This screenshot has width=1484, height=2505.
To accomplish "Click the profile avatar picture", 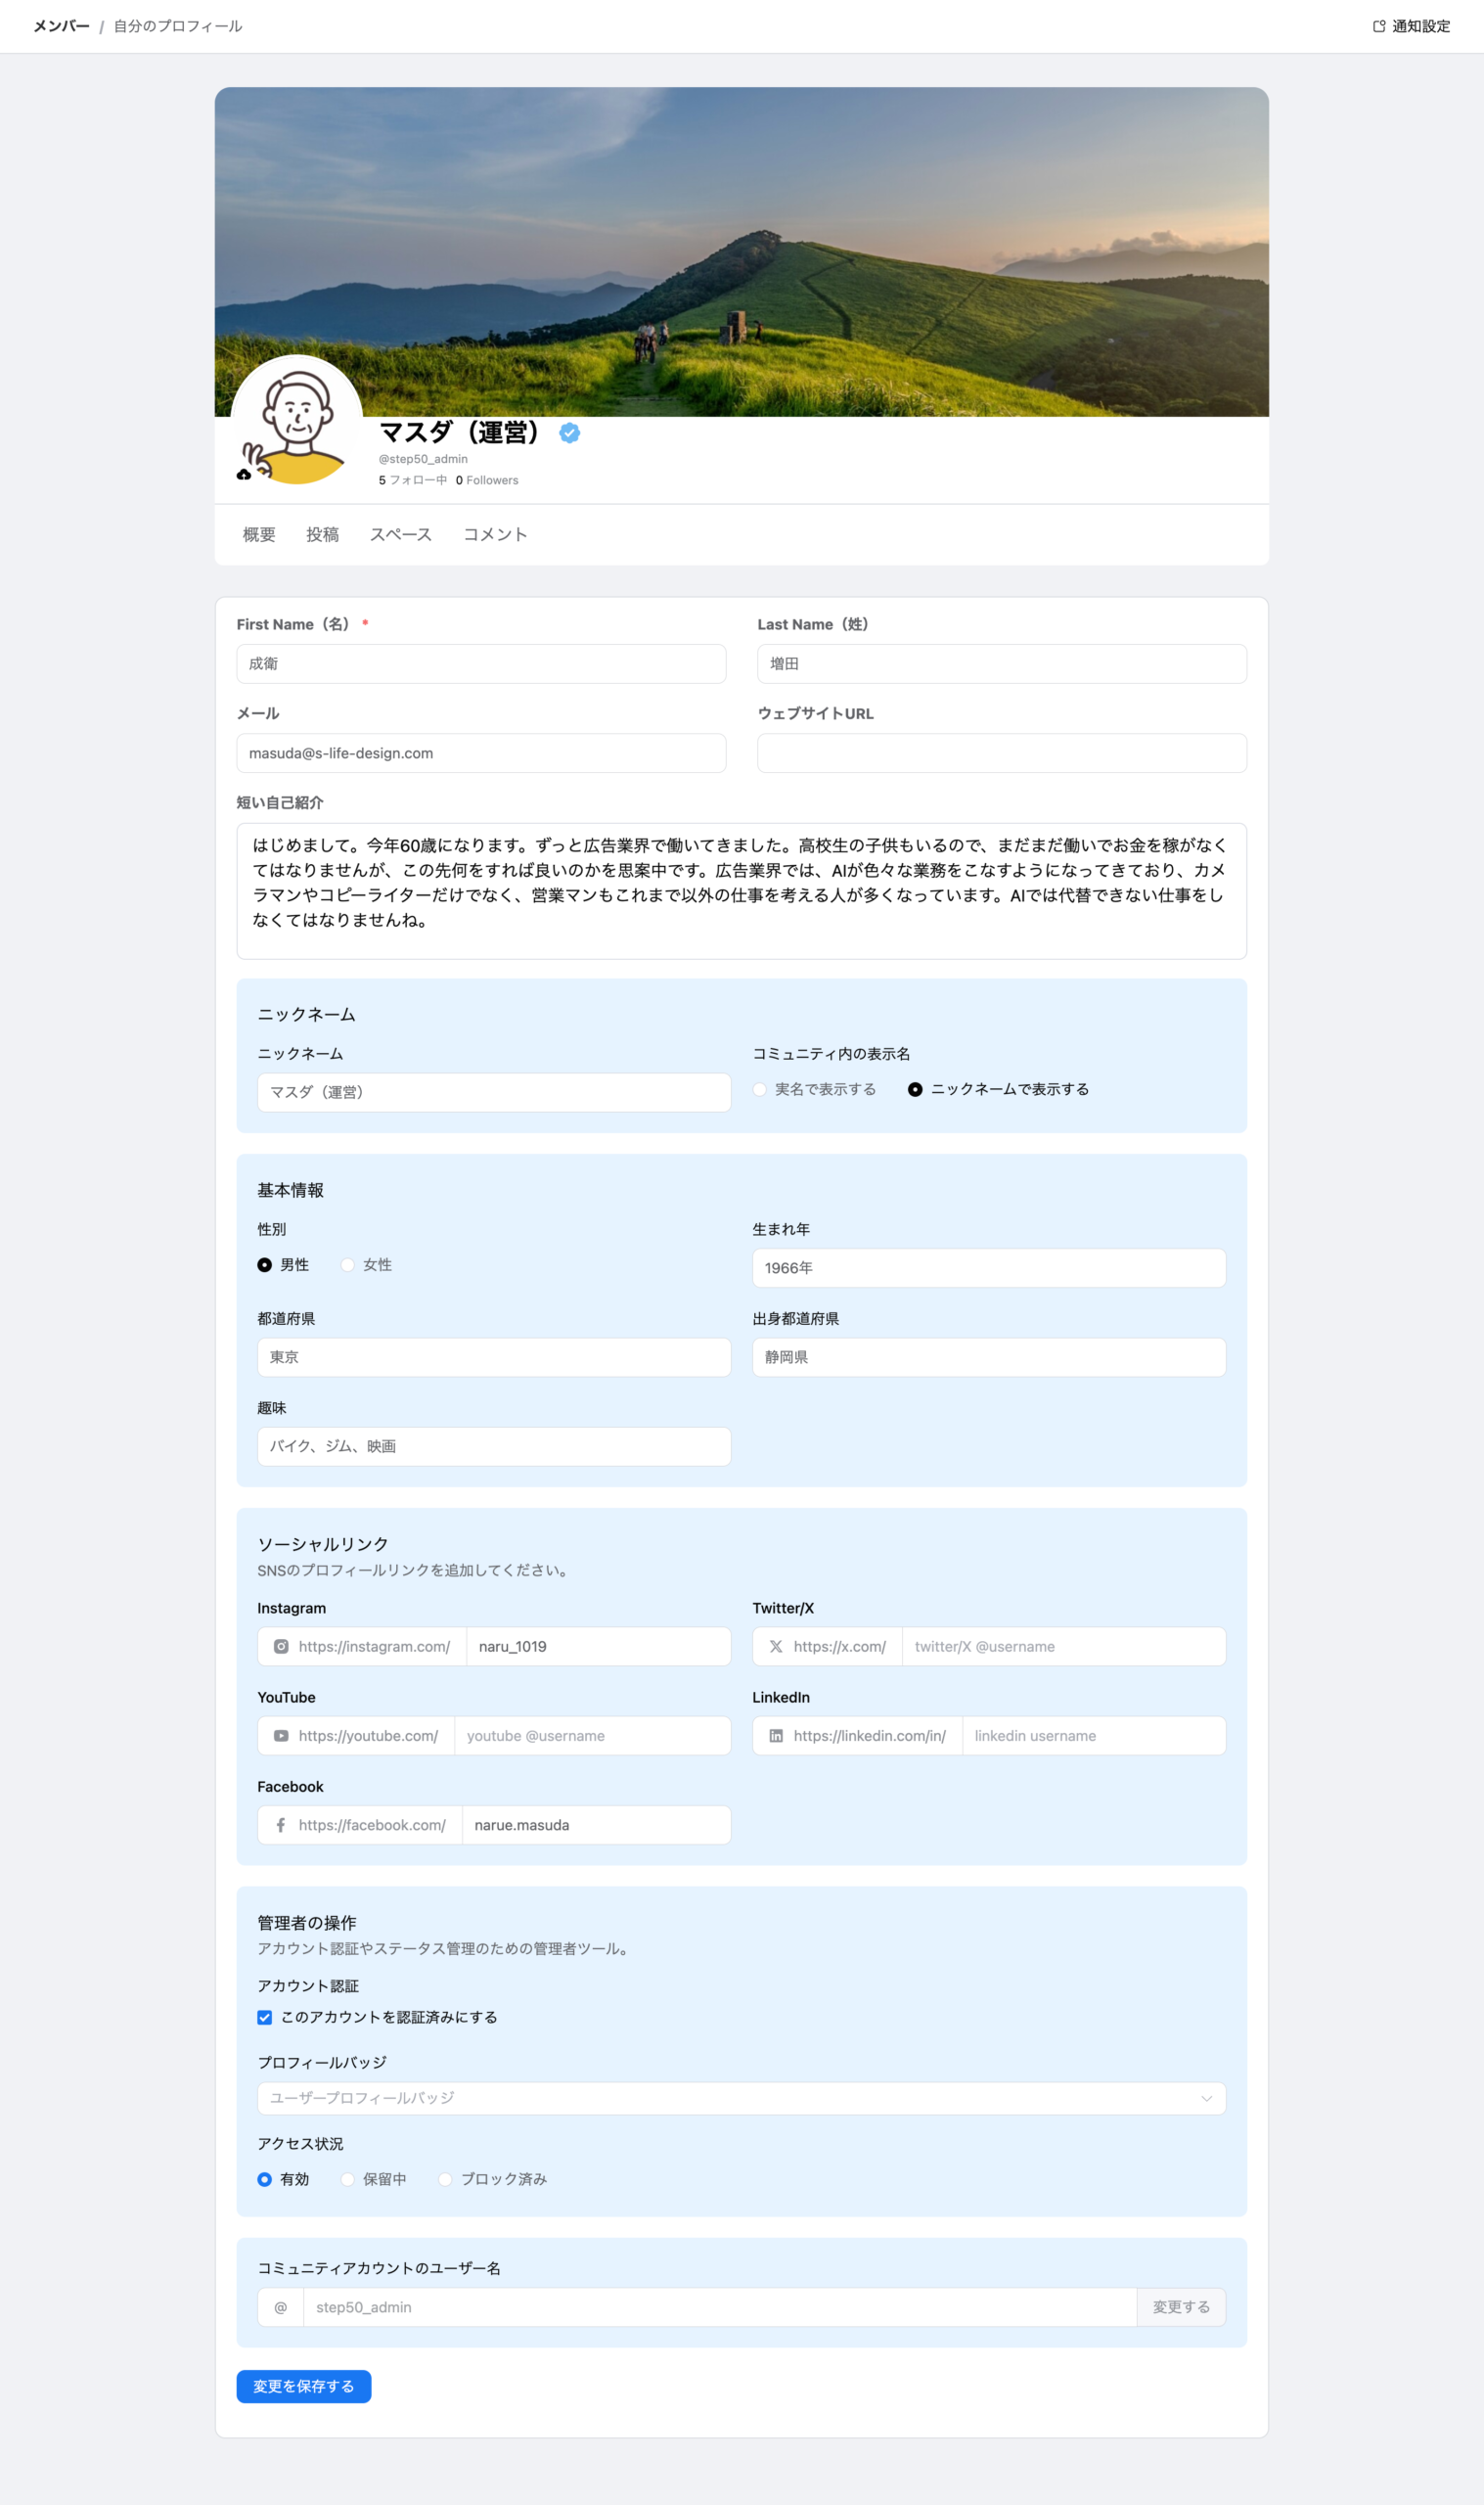I will pos(297,420).
